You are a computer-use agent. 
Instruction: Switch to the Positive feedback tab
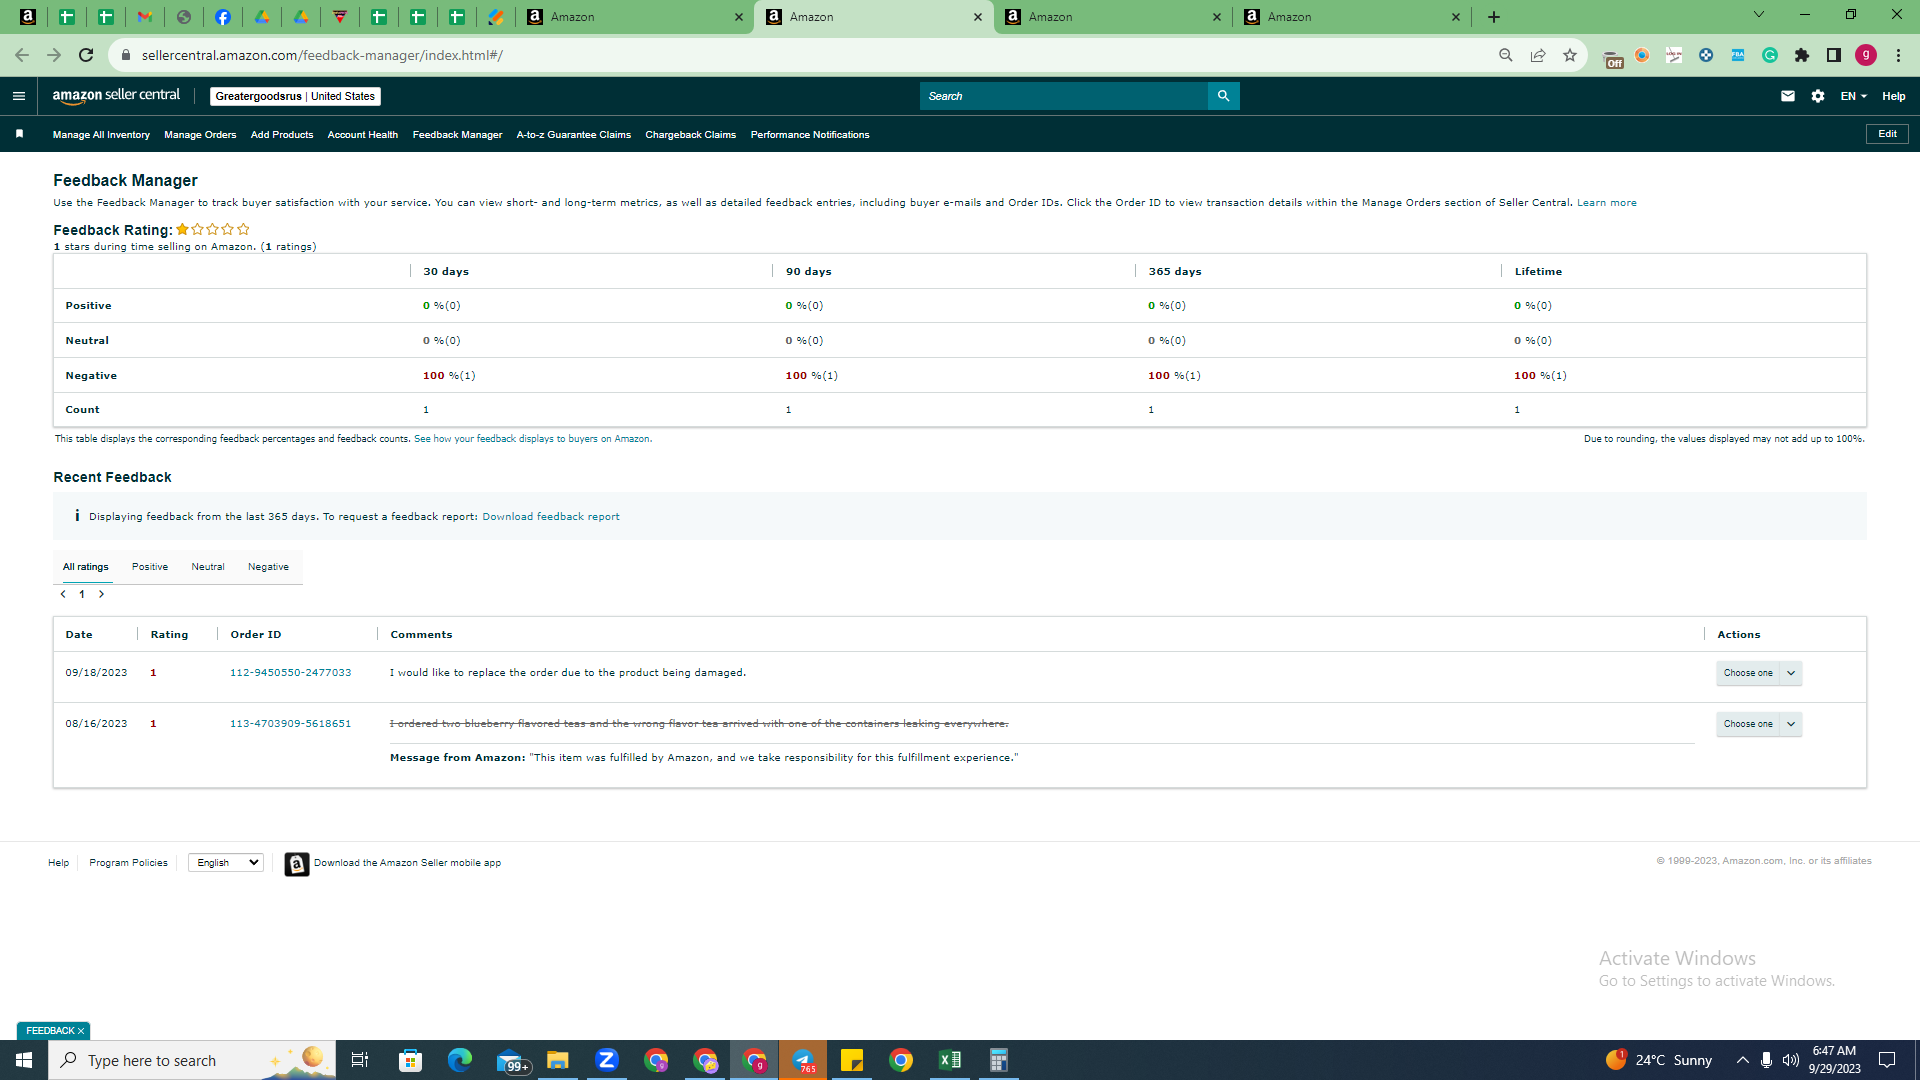(x=150, y=567)
